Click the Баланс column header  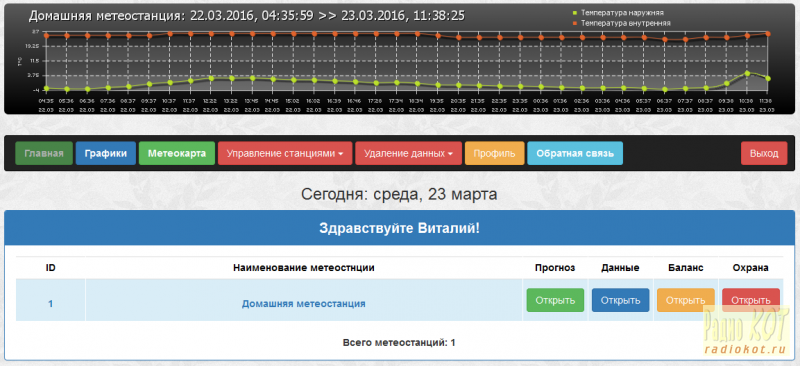click(686, 268)
